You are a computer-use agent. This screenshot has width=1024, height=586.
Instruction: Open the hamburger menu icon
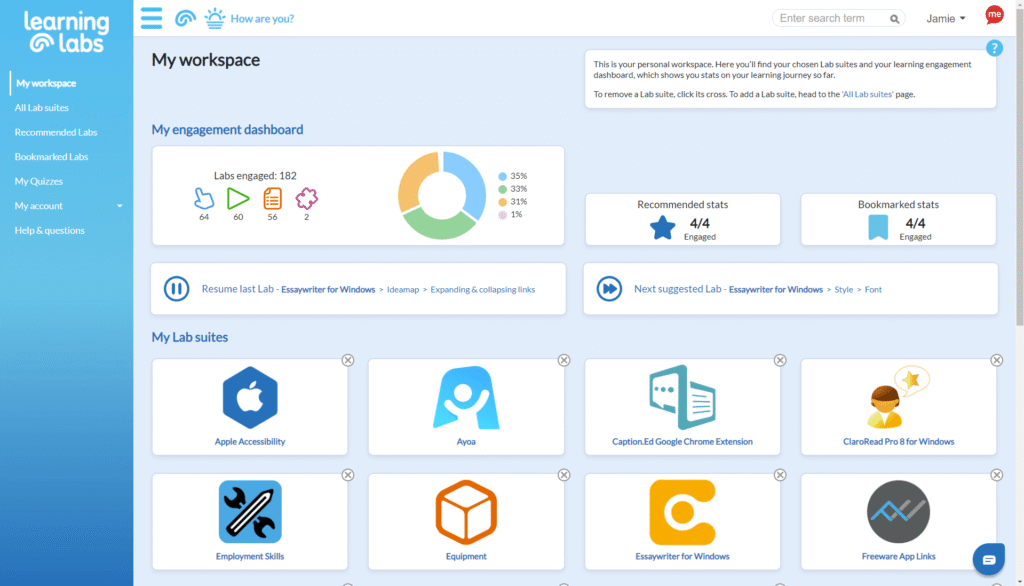tap(151, 18)
